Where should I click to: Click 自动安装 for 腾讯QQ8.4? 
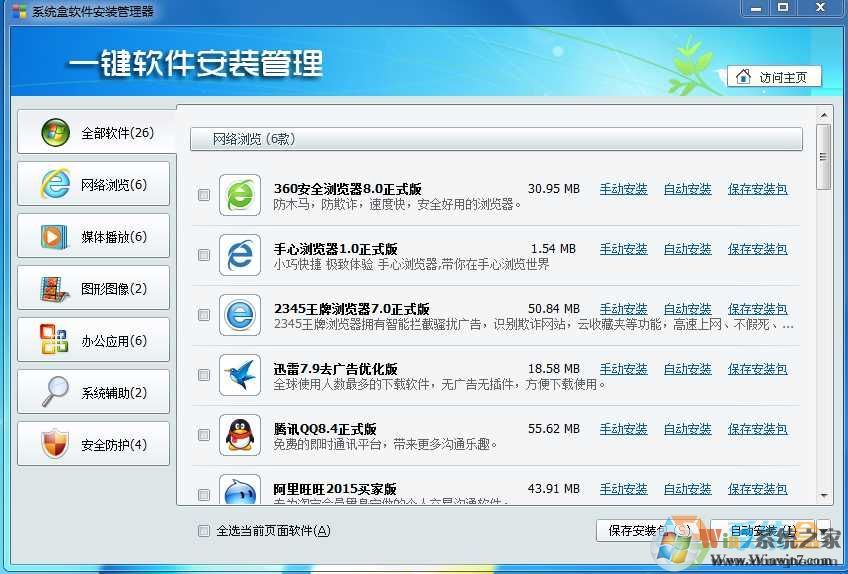pos(687,429)
